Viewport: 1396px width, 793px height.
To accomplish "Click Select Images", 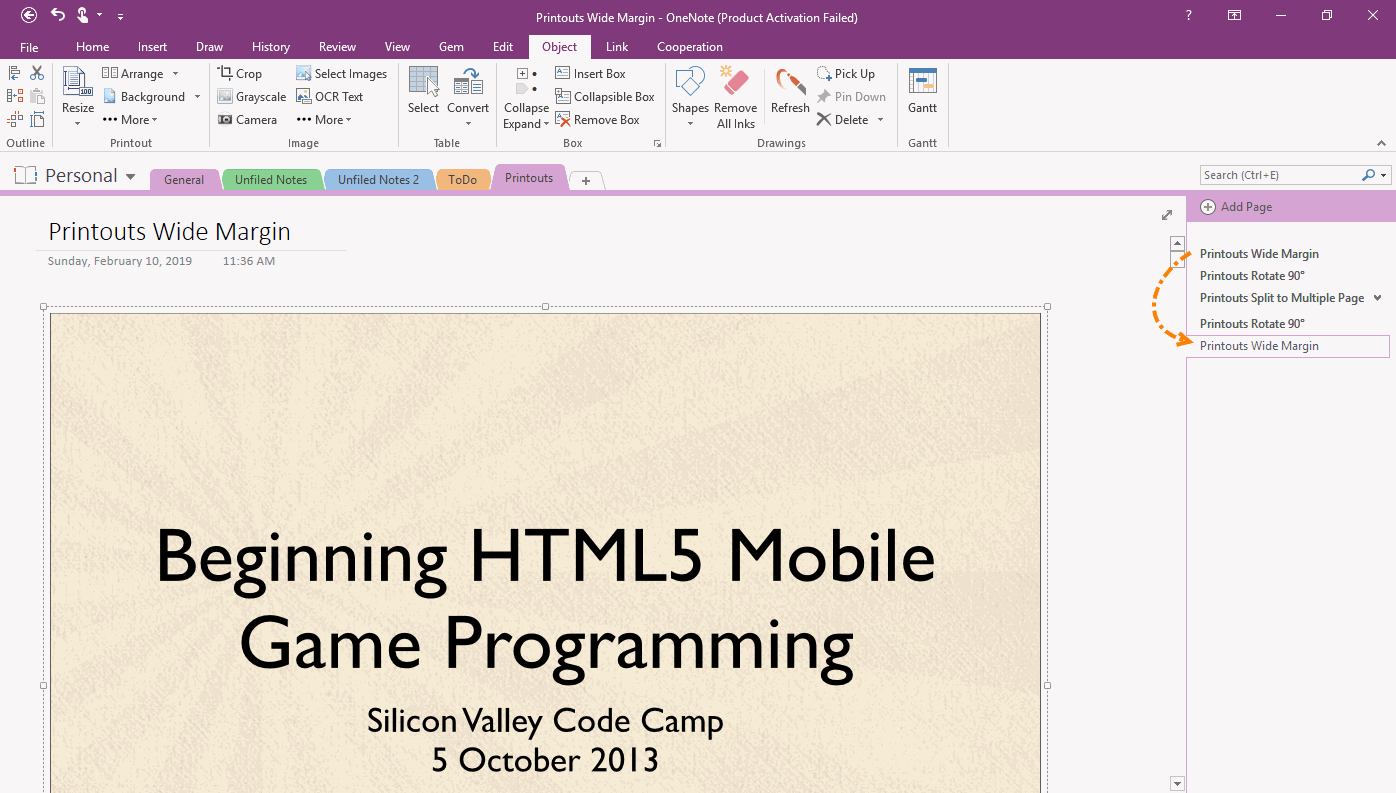I will pyautogui.click(x=341, y=74).
